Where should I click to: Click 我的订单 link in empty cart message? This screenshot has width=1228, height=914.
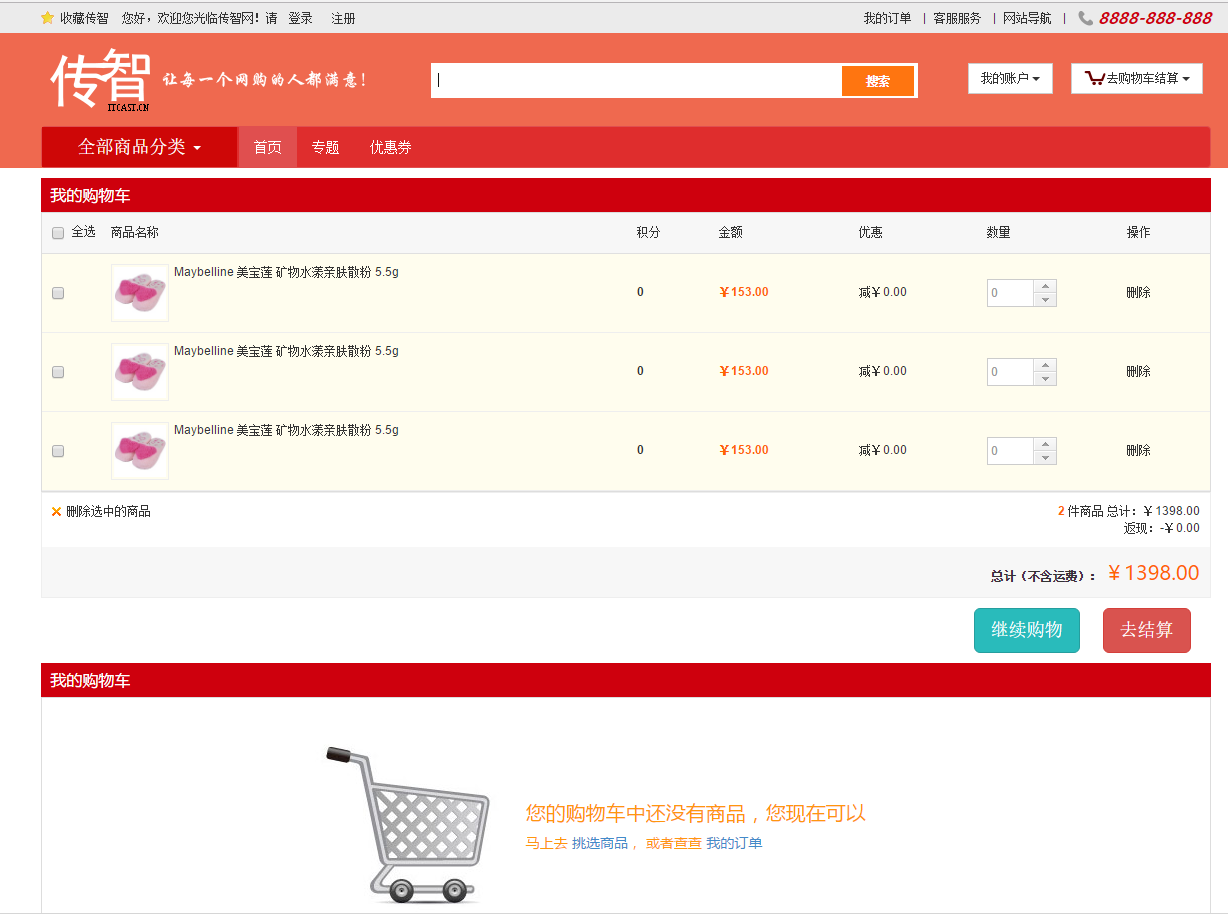pos(734,843)
